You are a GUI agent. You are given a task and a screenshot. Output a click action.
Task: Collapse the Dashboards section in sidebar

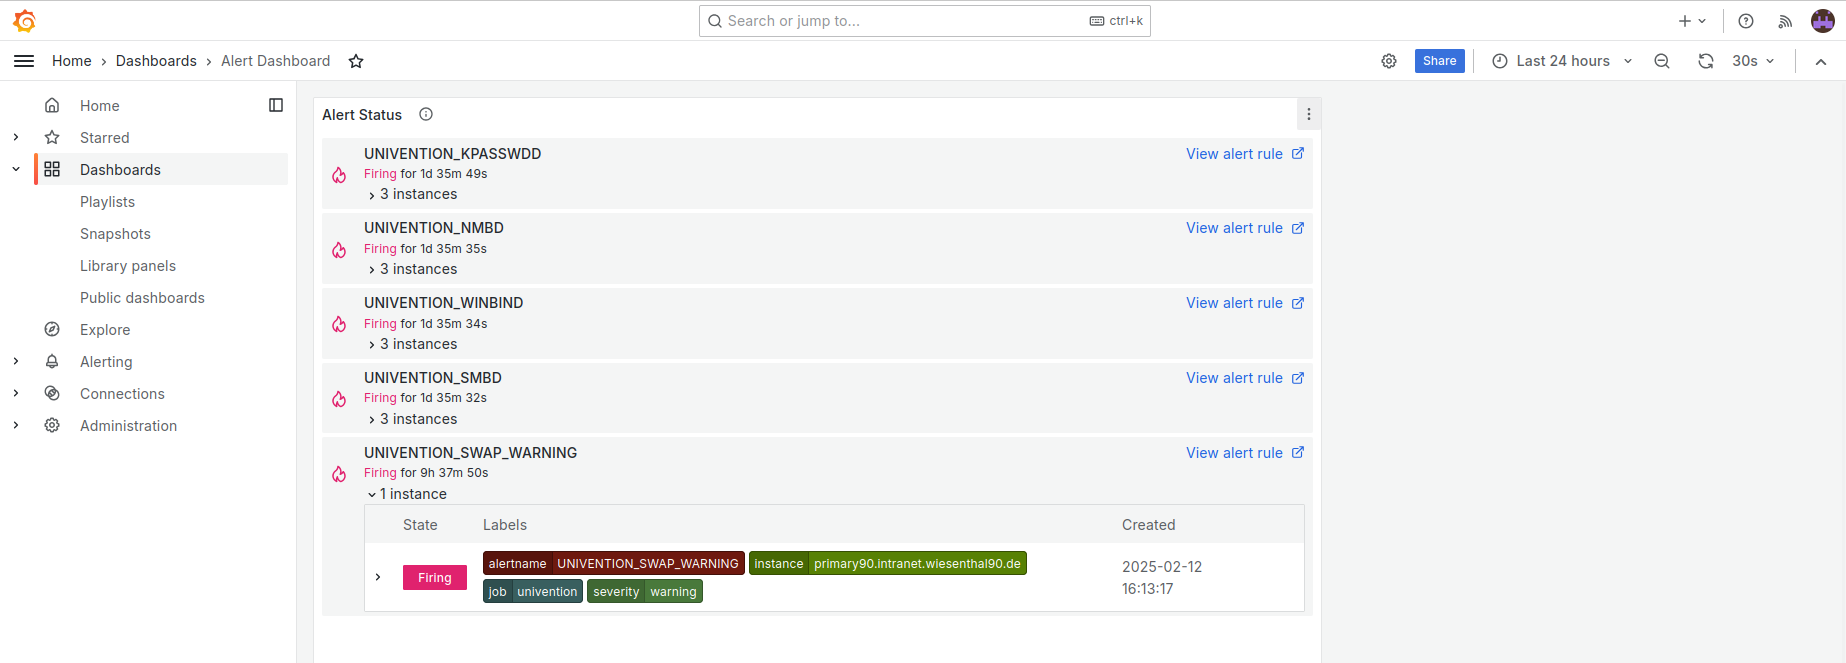point(16,169)
